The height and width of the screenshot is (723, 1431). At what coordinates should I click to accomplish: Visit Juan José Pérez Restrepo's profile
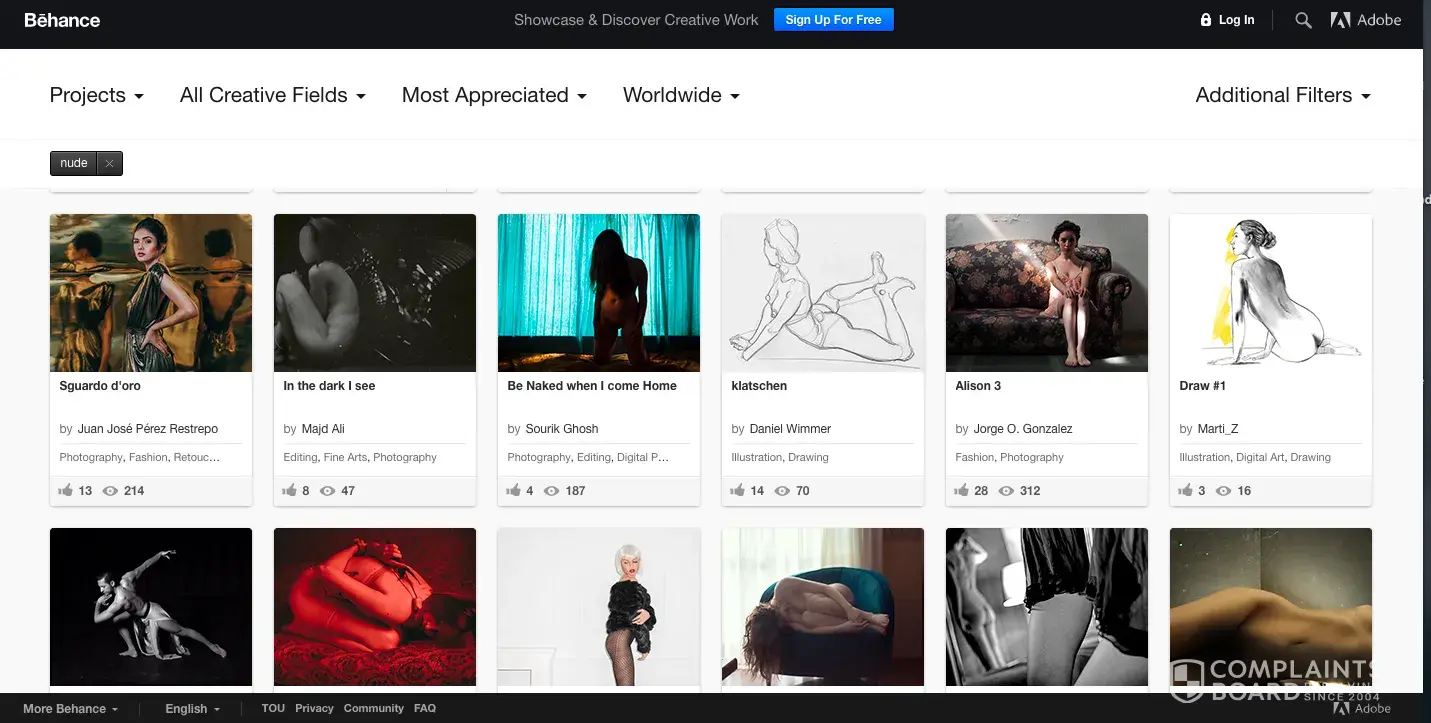click(x=148, y=429)
